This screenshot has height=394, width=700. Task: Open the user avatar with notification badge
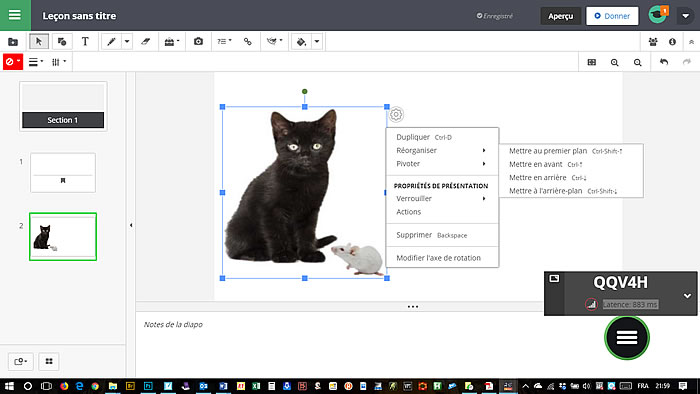point(658,15)
